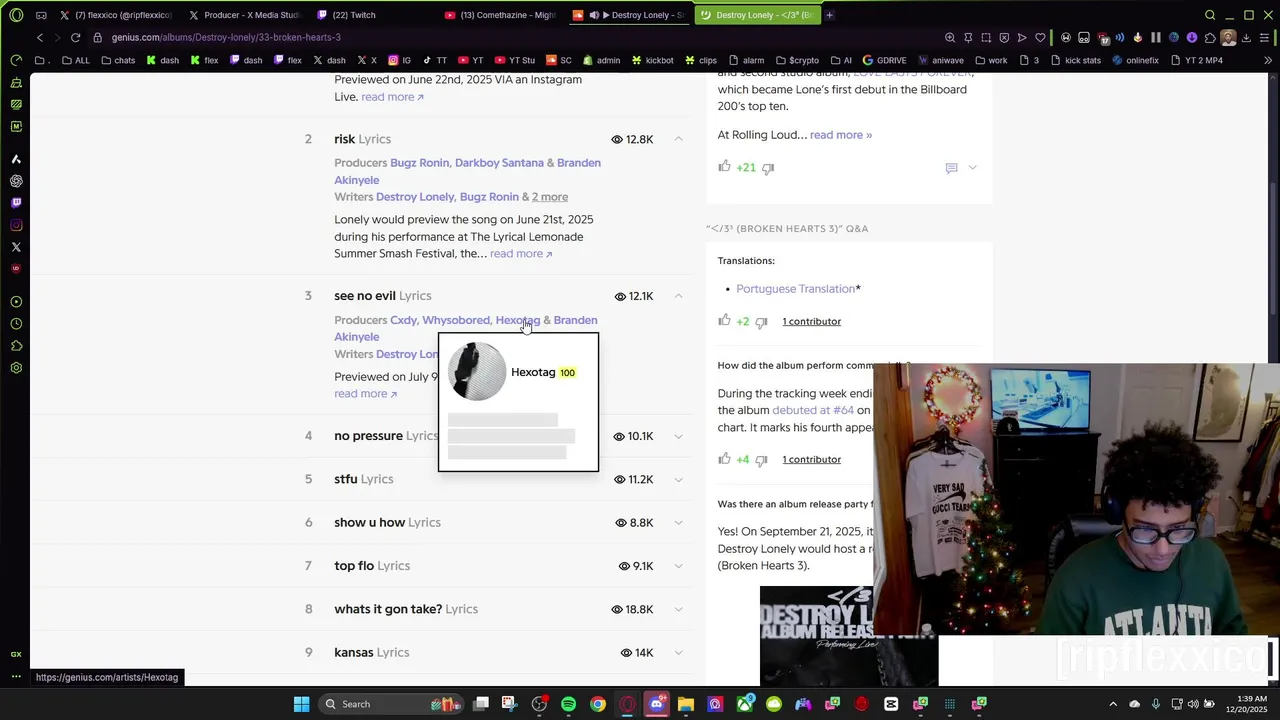Open X panel in Opera sidebar

pyautogui.click(x=16, y=247)
